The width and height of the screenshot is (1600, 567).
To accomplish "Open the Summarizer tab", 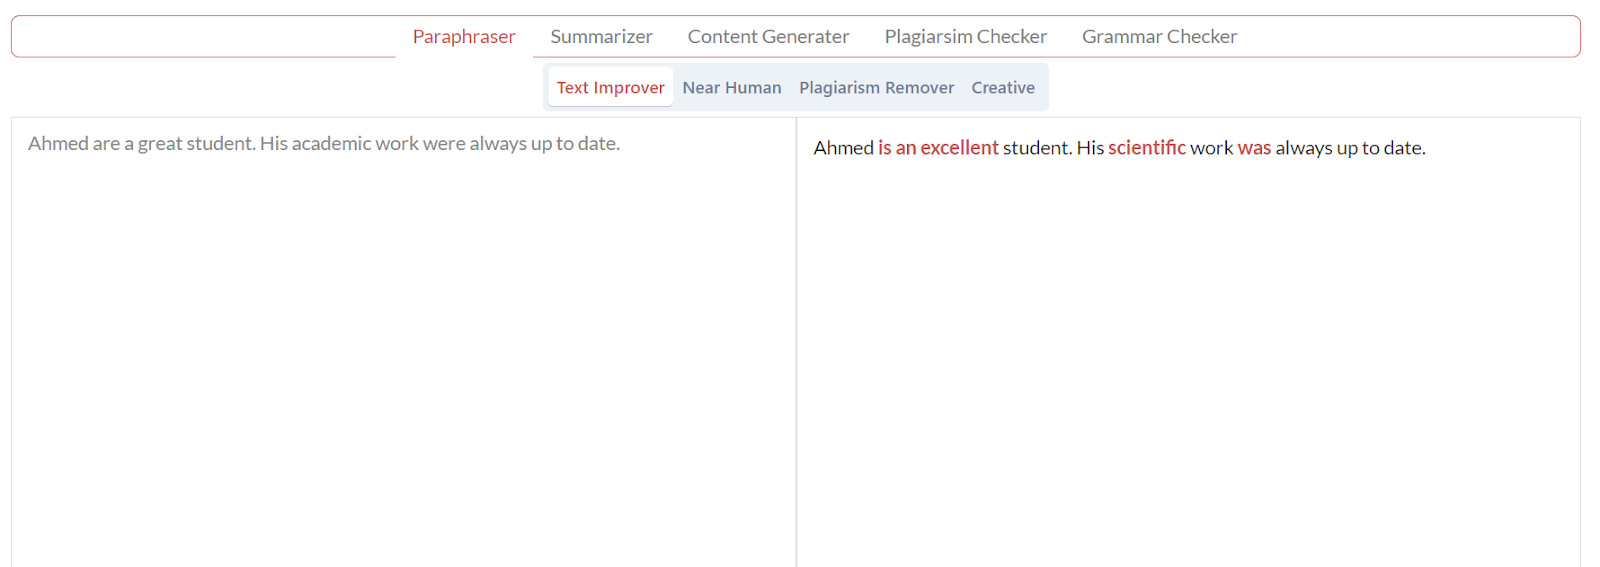I will (601, 37).
